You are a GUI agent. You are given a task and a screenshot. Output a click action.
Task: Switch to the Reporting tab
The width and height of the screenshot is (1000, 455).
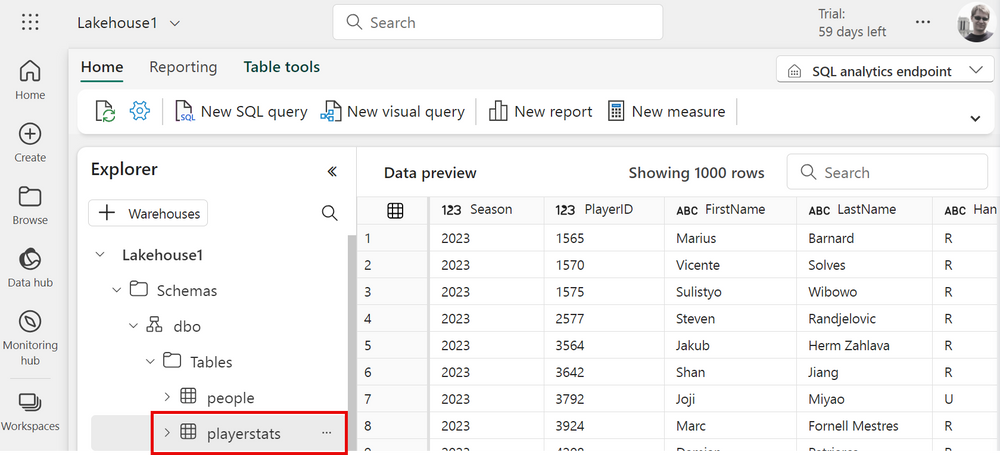point(183,67)
